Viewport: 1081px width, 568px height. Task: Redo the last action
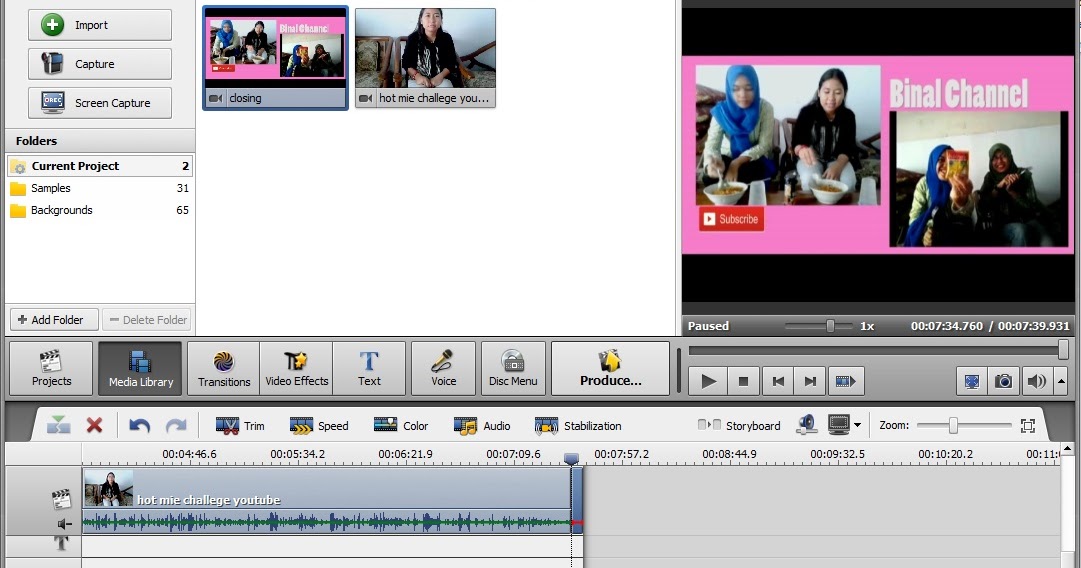coord(176,426)
